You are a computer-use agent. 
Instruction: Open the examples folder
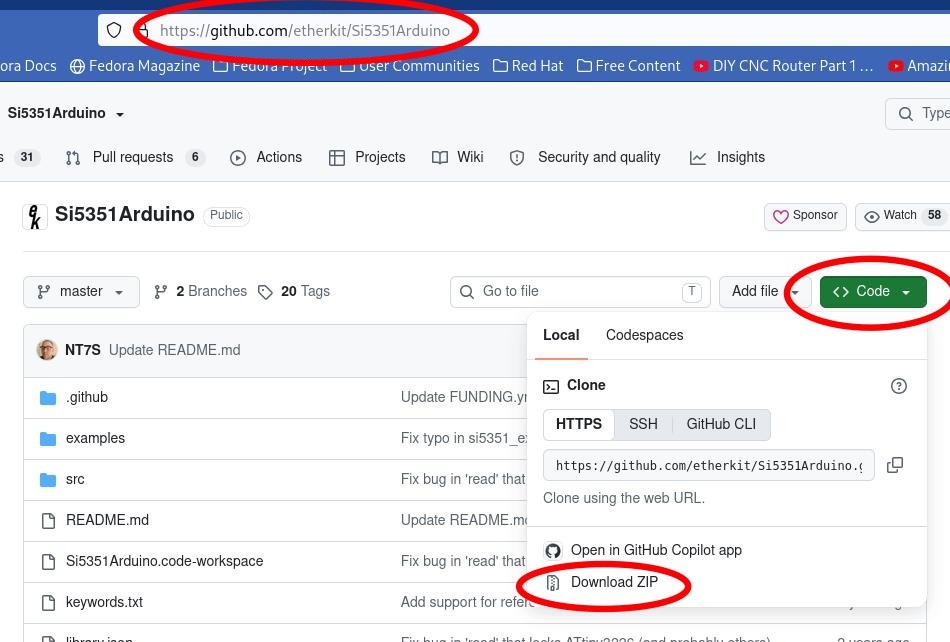95,438
